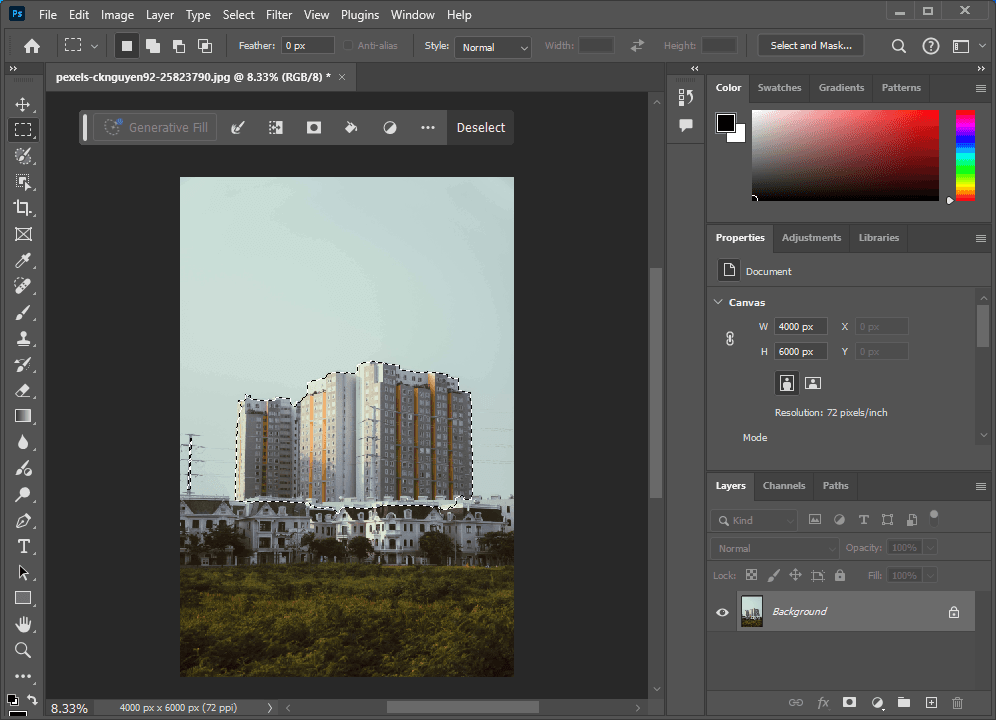Select the Eraser tool
This screenshot has height=720, width=996.
[23, 390]
